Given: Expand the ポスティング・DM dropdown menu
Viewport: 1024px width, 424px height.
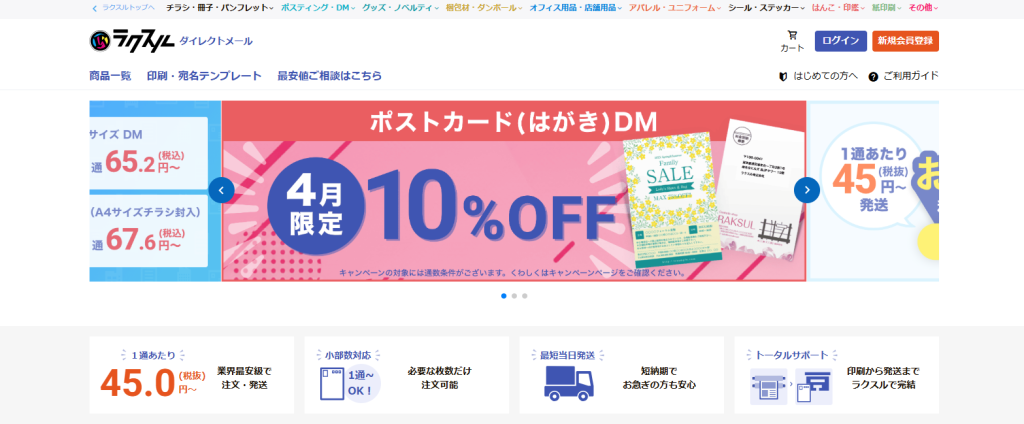Looking at the screenshot, I should point(318,8).
